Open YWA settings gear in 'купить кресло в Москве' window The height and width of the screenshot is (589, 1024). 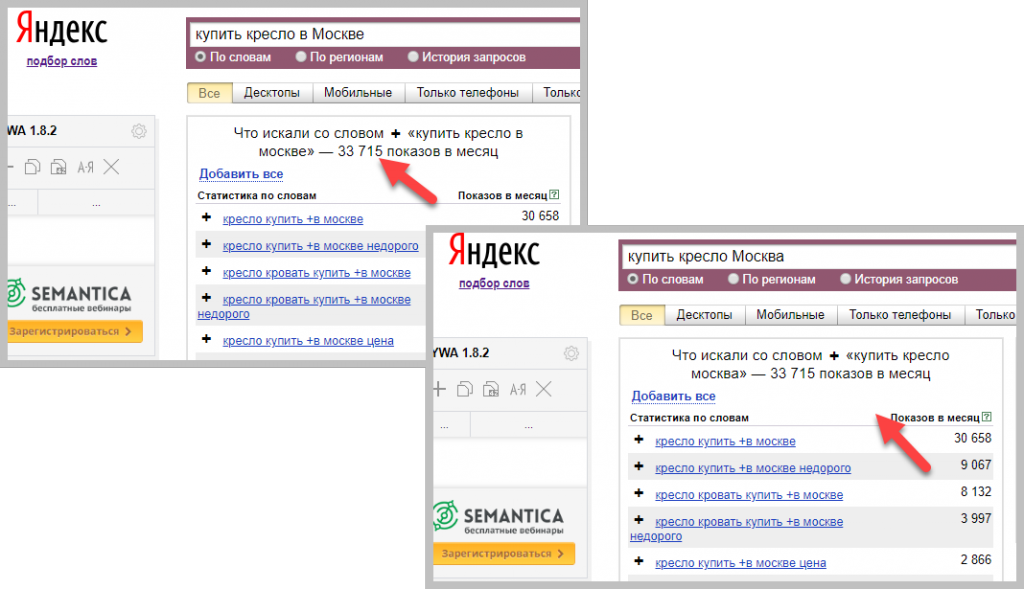point(138,131)
